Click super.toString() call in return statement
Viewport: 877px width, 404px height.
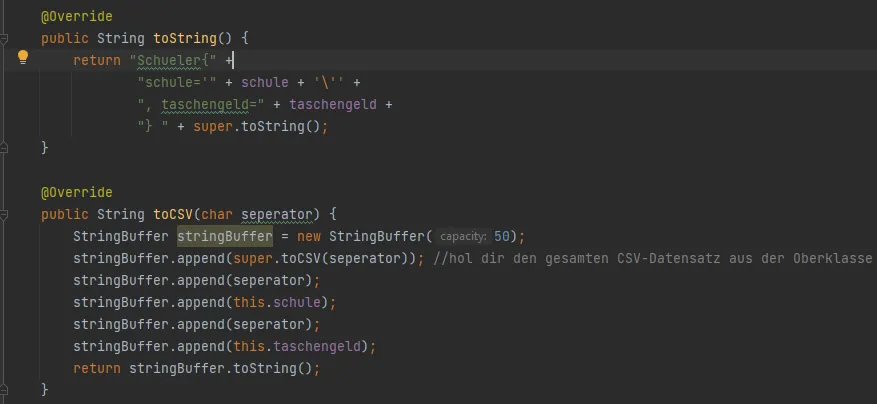tap(257, 126)
